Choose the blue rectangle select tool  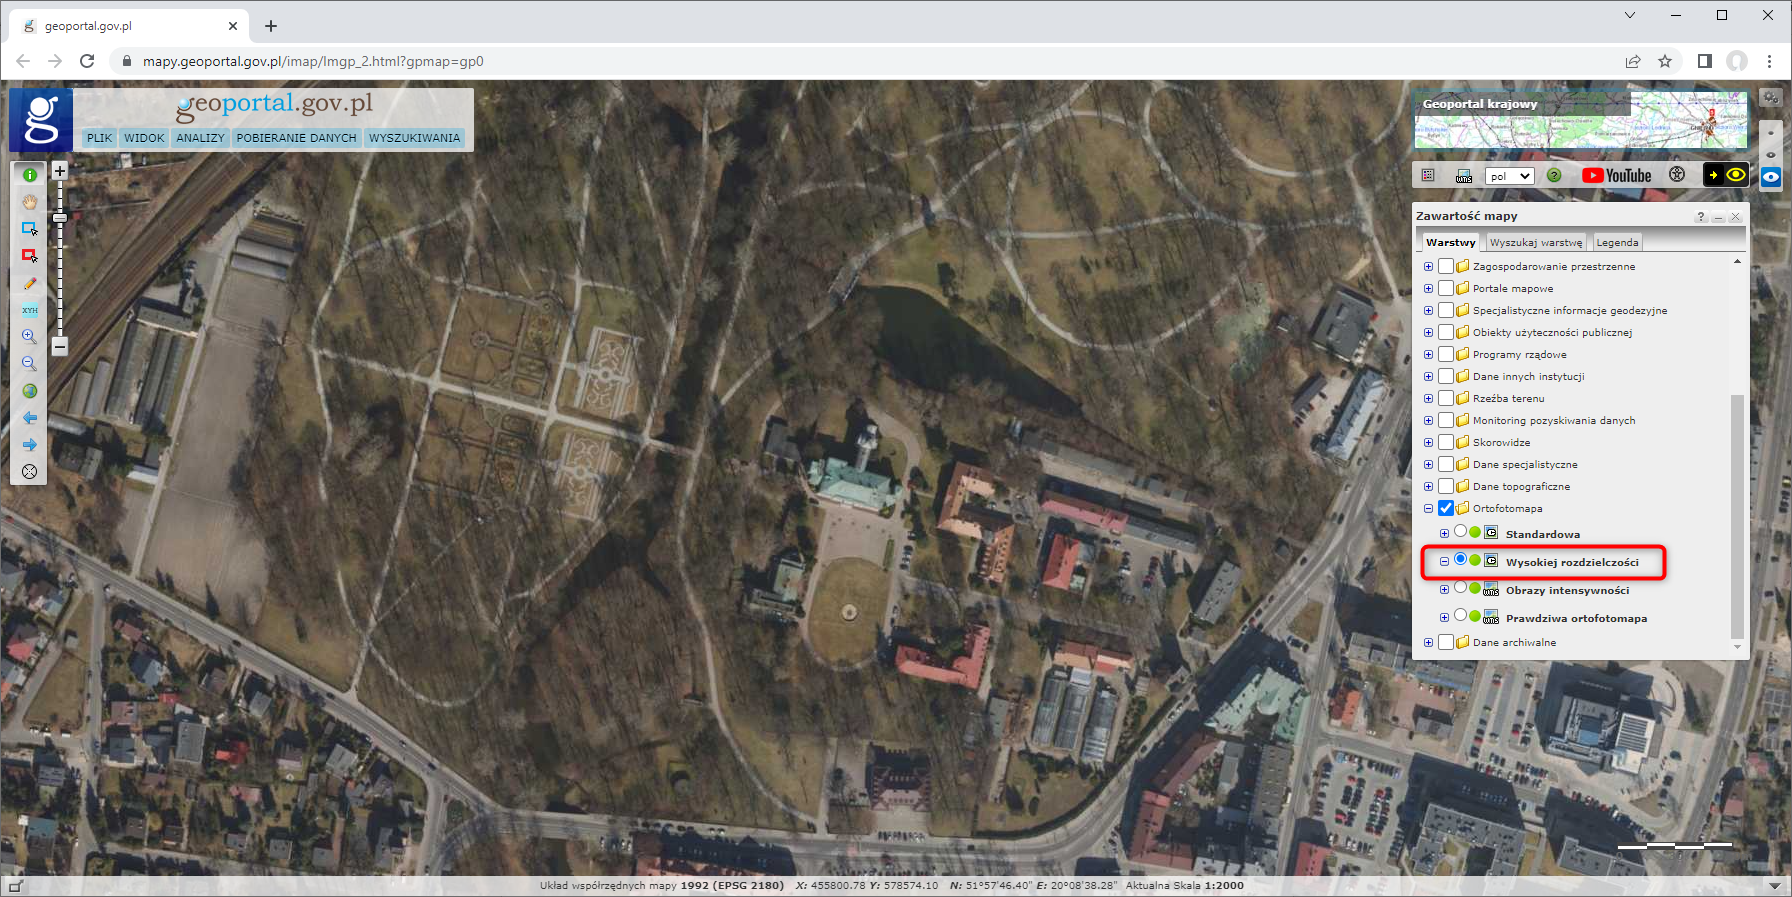coord(30,229)
